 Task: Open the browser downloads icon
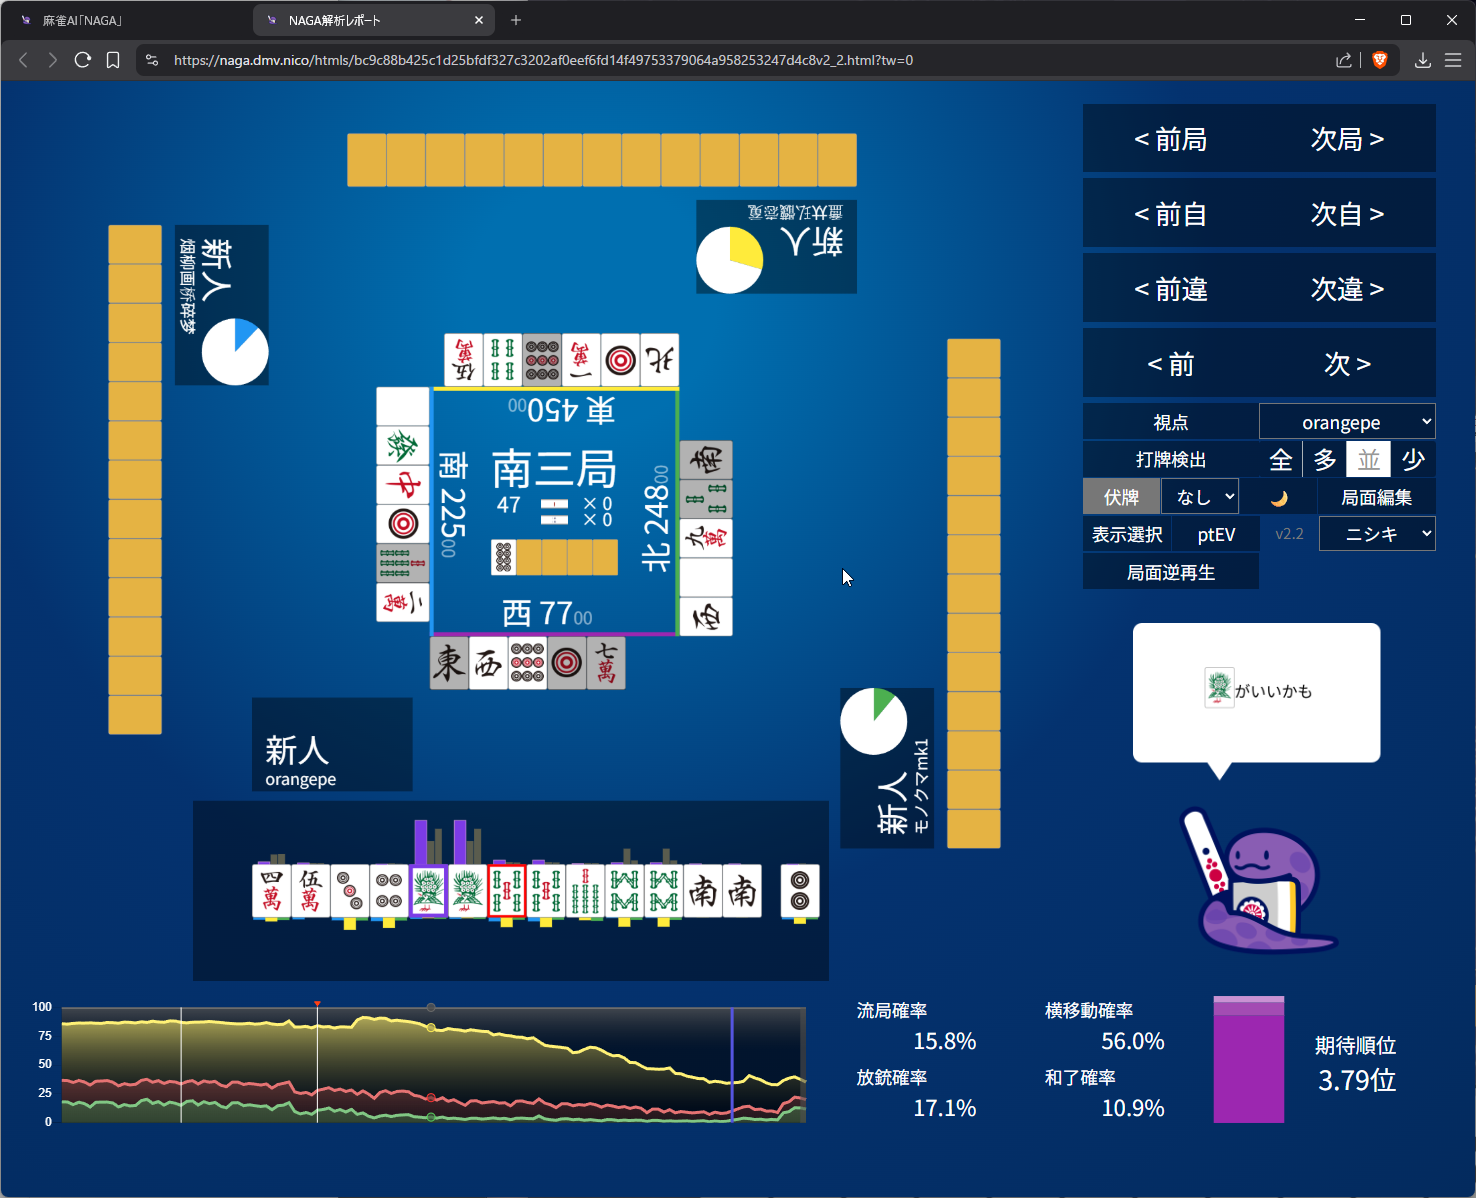click(1422, 60)
